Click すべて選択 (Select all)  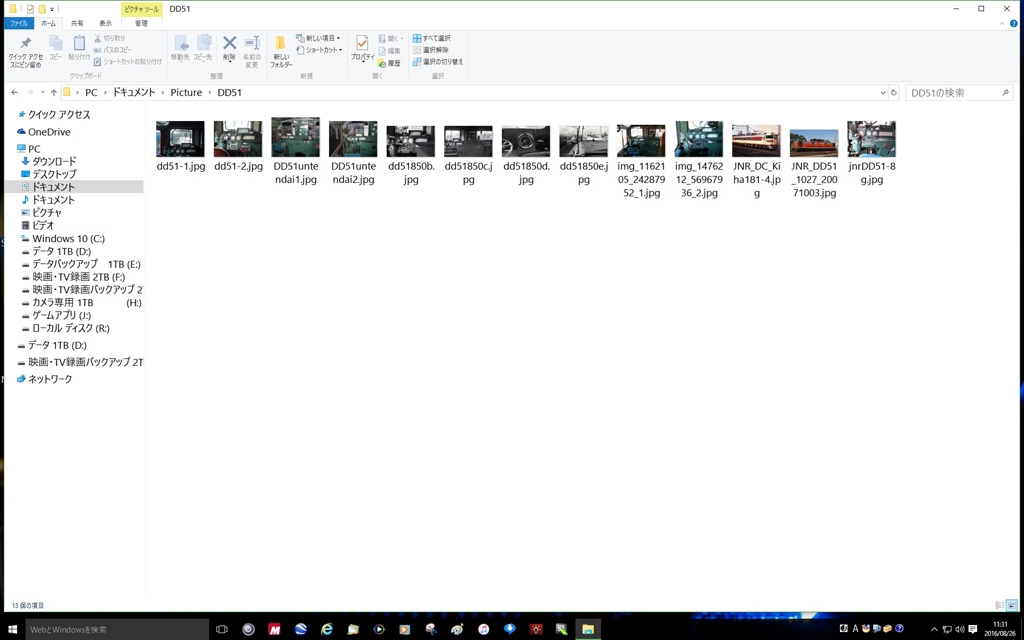432,38
